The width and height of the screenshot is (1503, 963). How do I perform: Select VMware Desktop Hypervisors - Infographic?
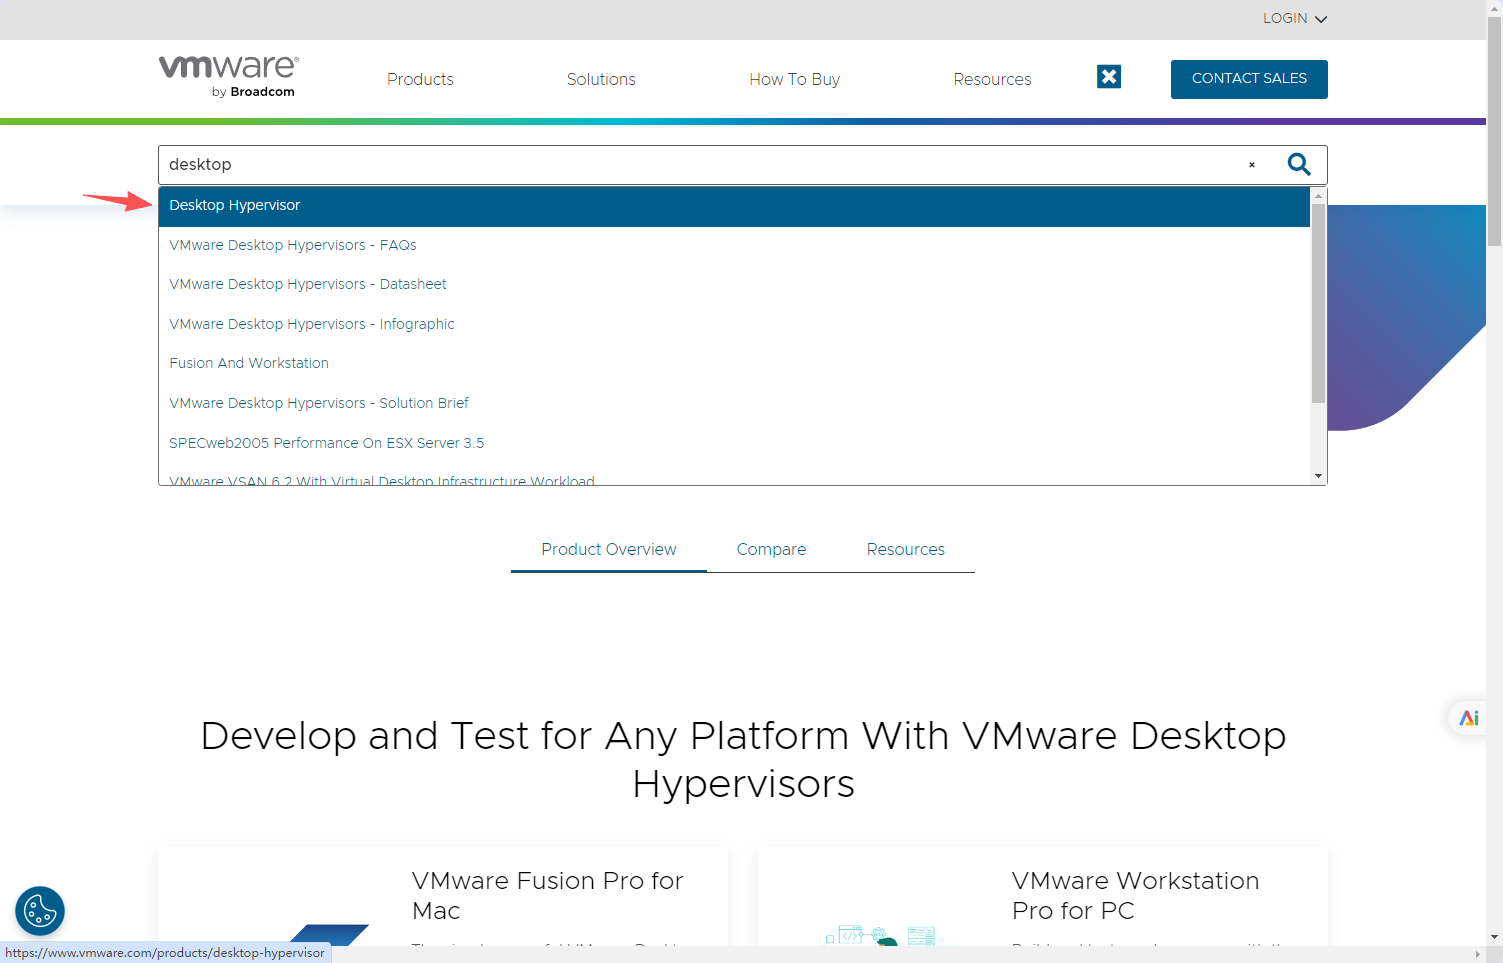pyautogui.click(x=734, y=324)
